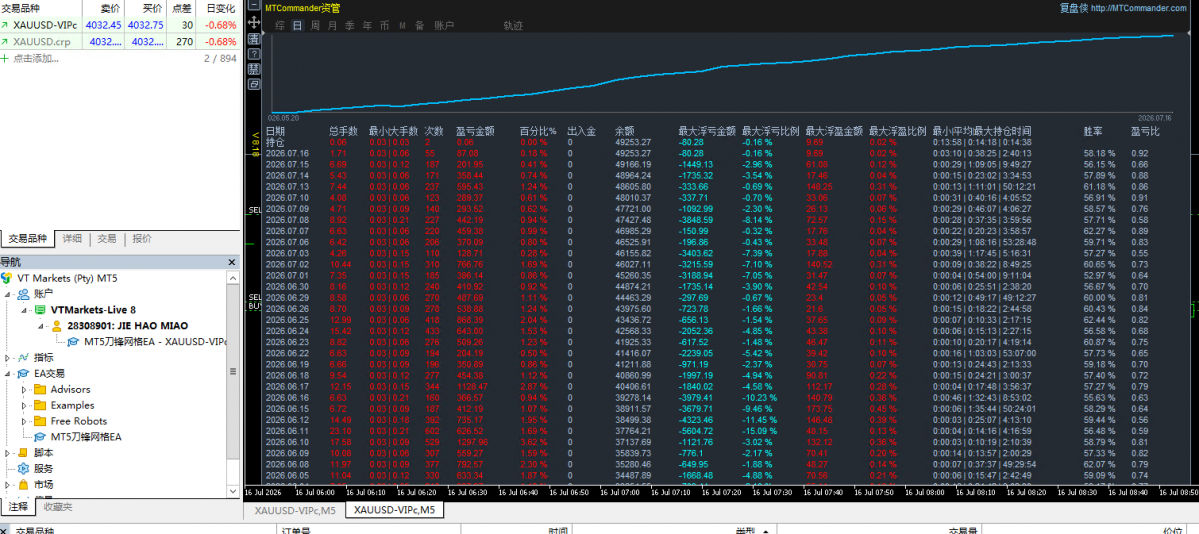The image size is (1199, 534).
Task: Click the collapse minus icon above move arrows
Action: tap(254, 5)
